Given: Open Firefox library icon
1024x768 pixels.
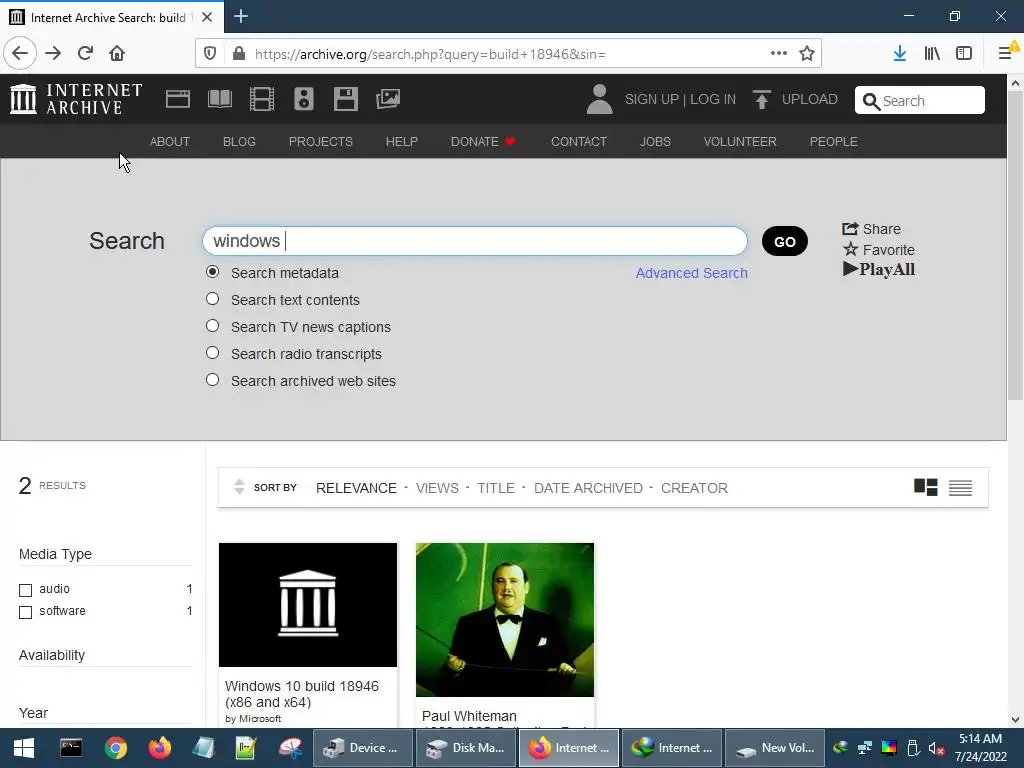Looking at the screenshot, I should click(932, 54).
